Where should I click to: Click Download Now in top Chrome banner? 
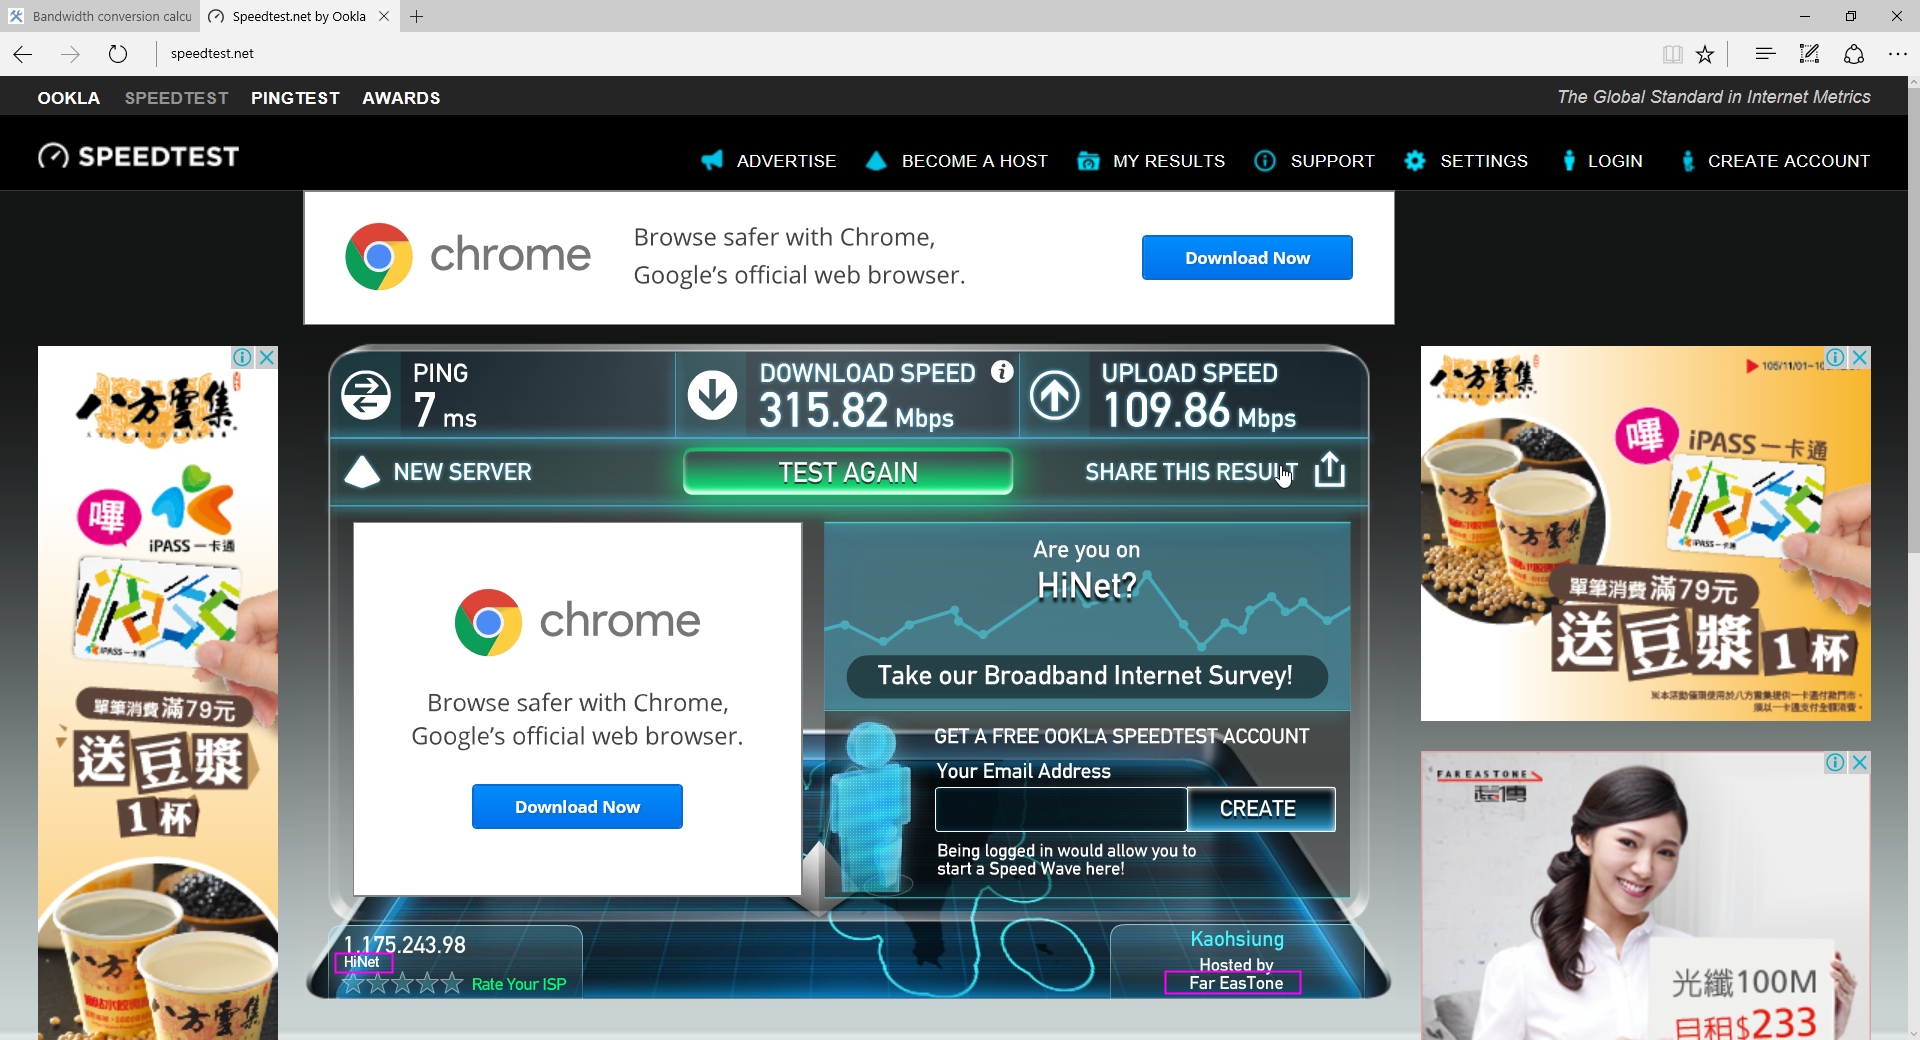[x=1247, y=258]
